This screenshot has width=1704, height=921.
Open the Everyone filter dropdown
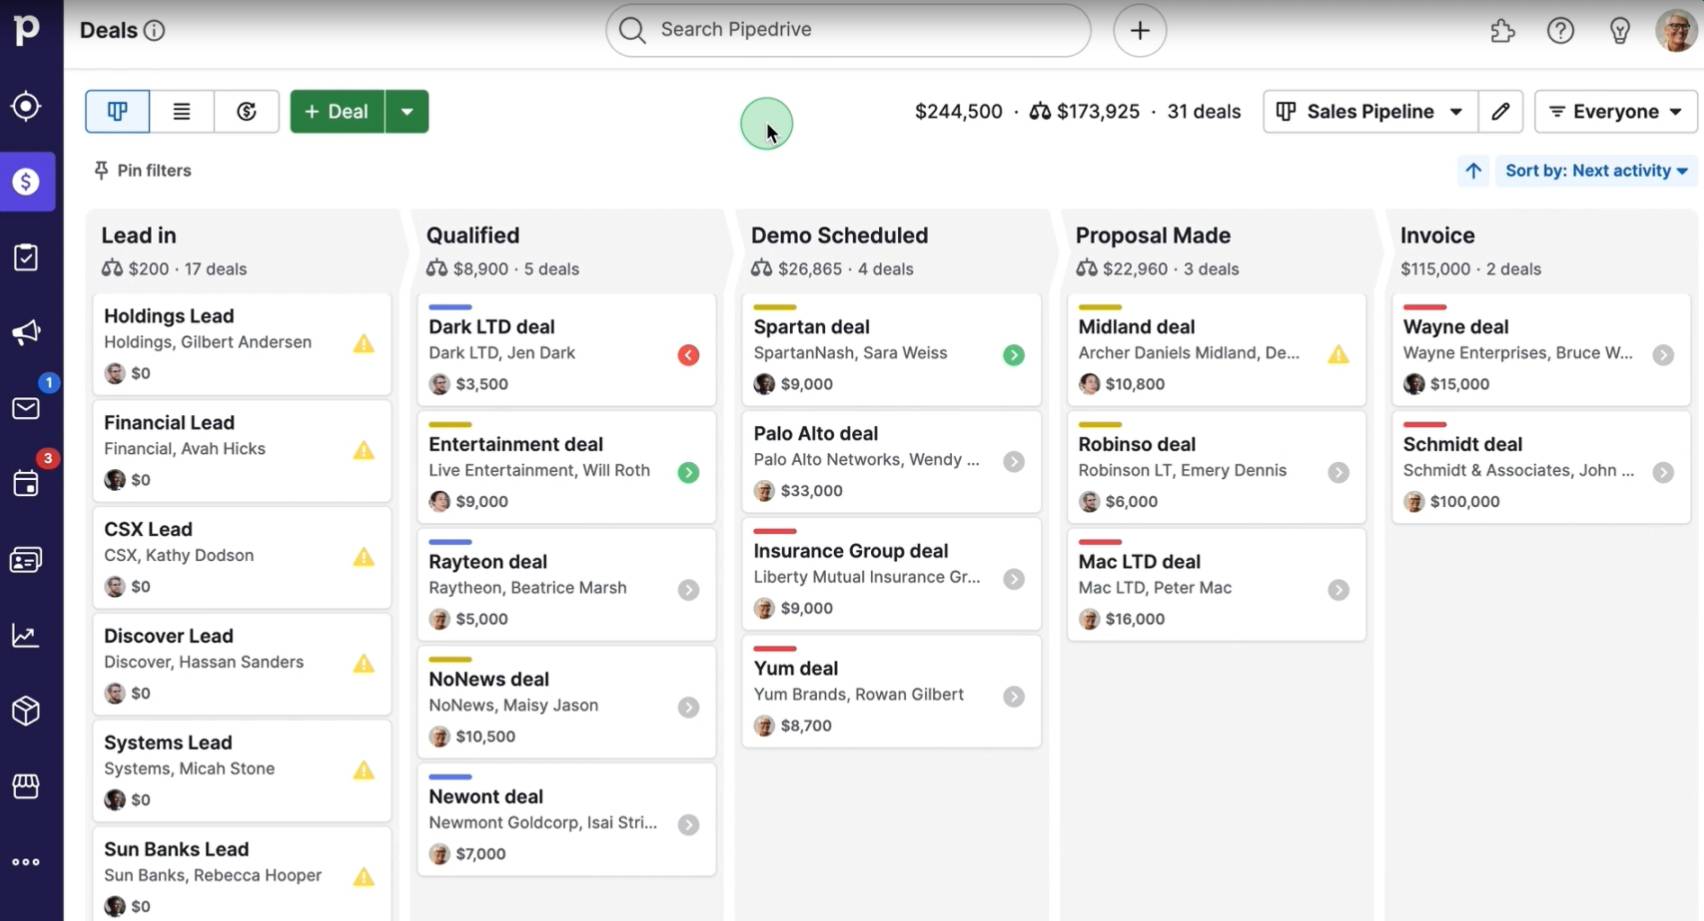coord(1615,111)
